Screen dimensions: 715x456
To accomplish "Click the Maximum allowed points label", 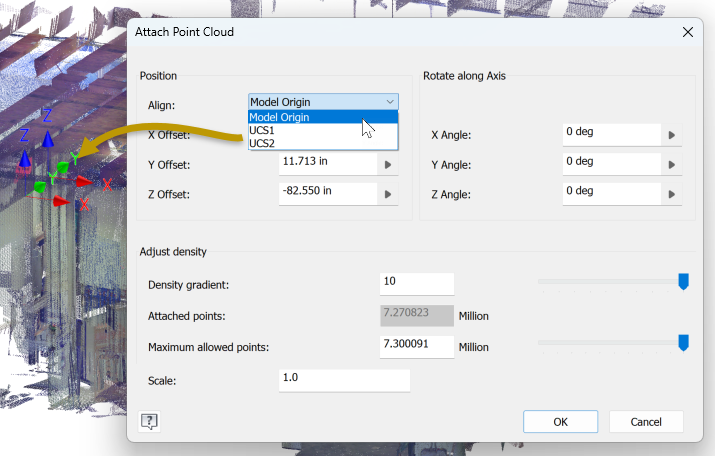I will coord(208,347).
